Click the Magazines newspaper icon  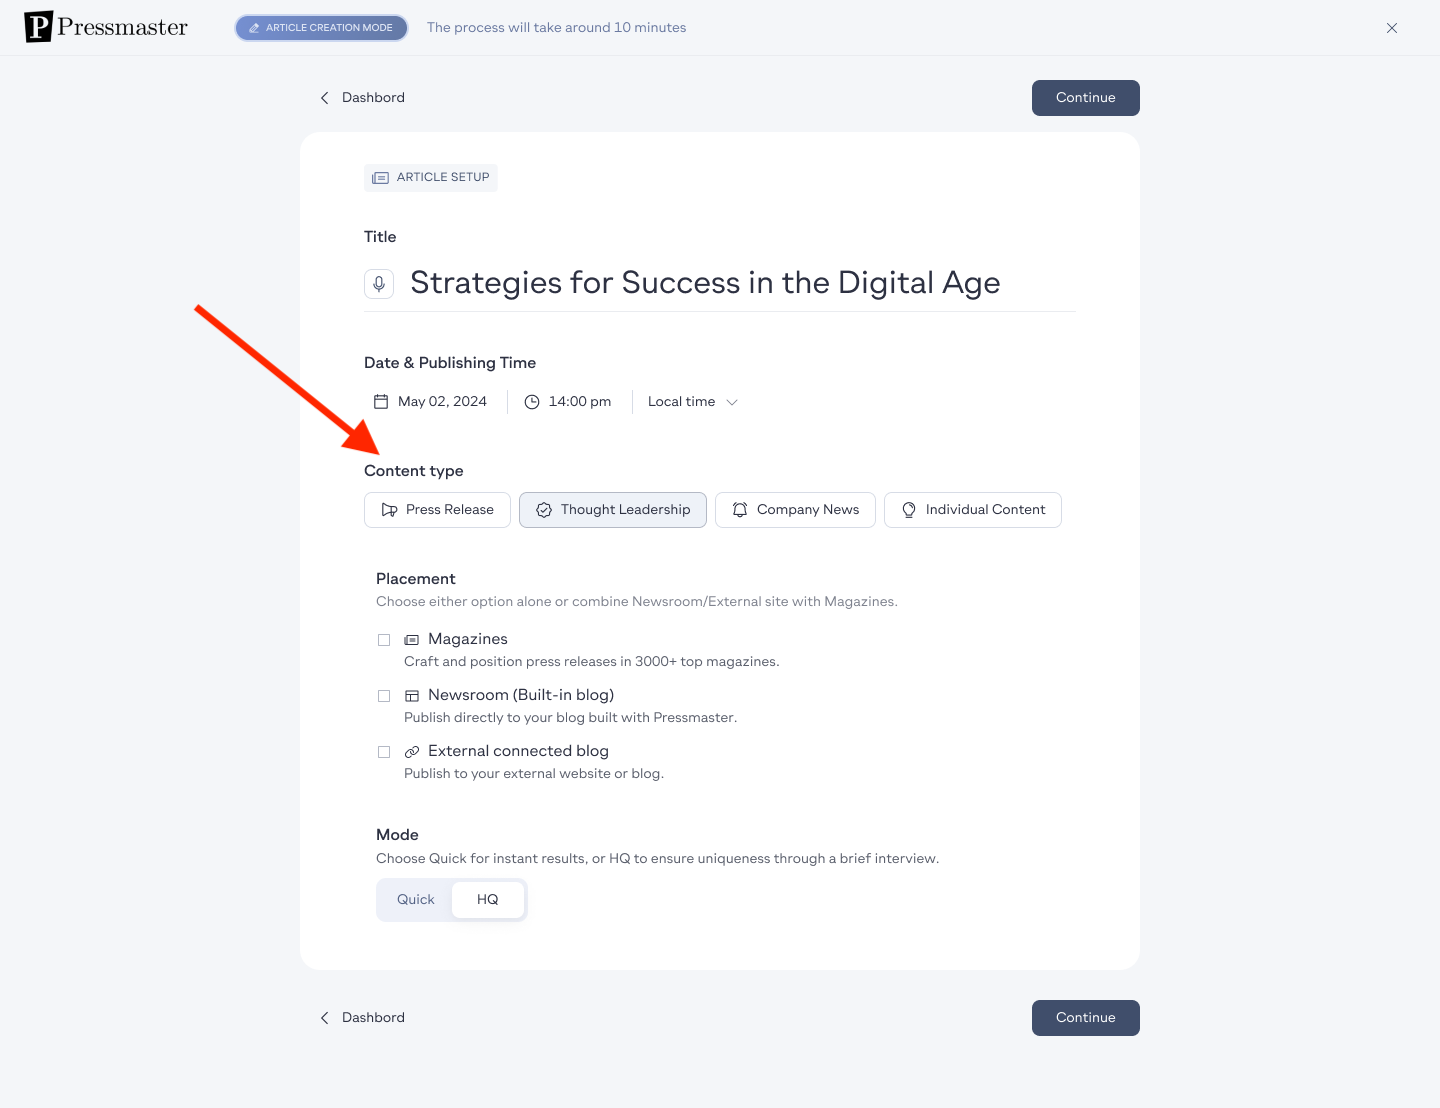coord(412,640)
